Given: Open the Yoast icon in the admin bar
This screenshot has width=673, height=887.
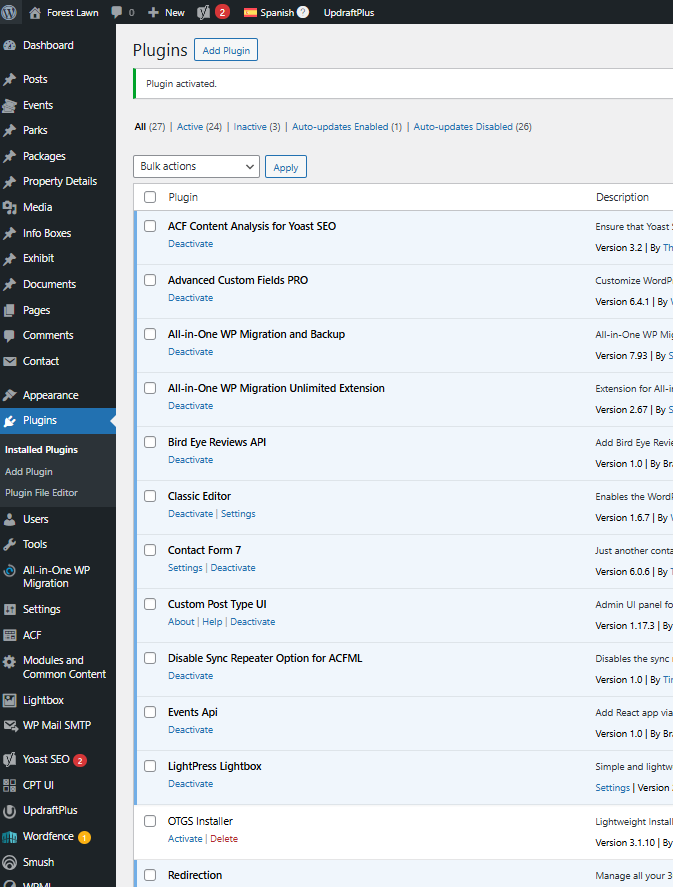Looking at the screenshot, I should (x=204, y=12).
